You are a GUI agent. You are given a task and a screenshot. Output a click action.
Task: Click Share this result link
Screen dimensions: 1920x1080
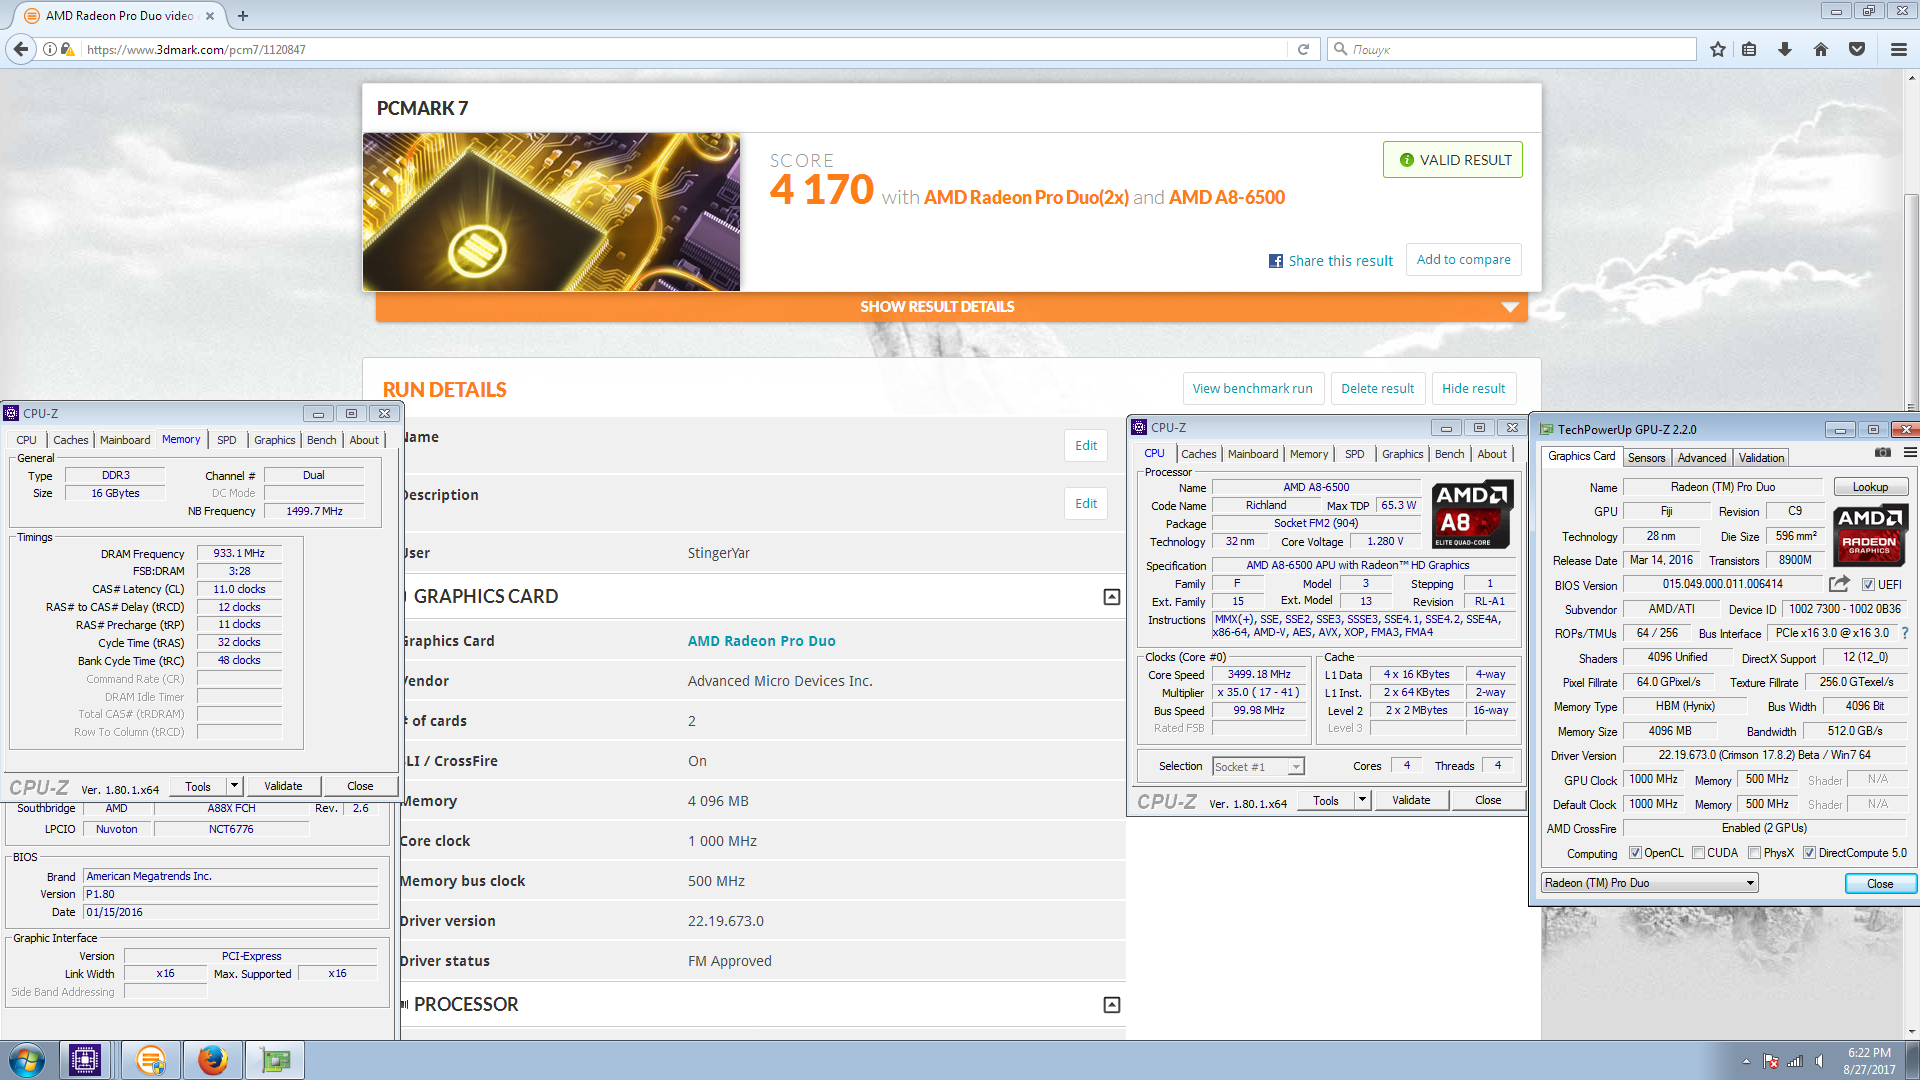(x=1340, y=261)
